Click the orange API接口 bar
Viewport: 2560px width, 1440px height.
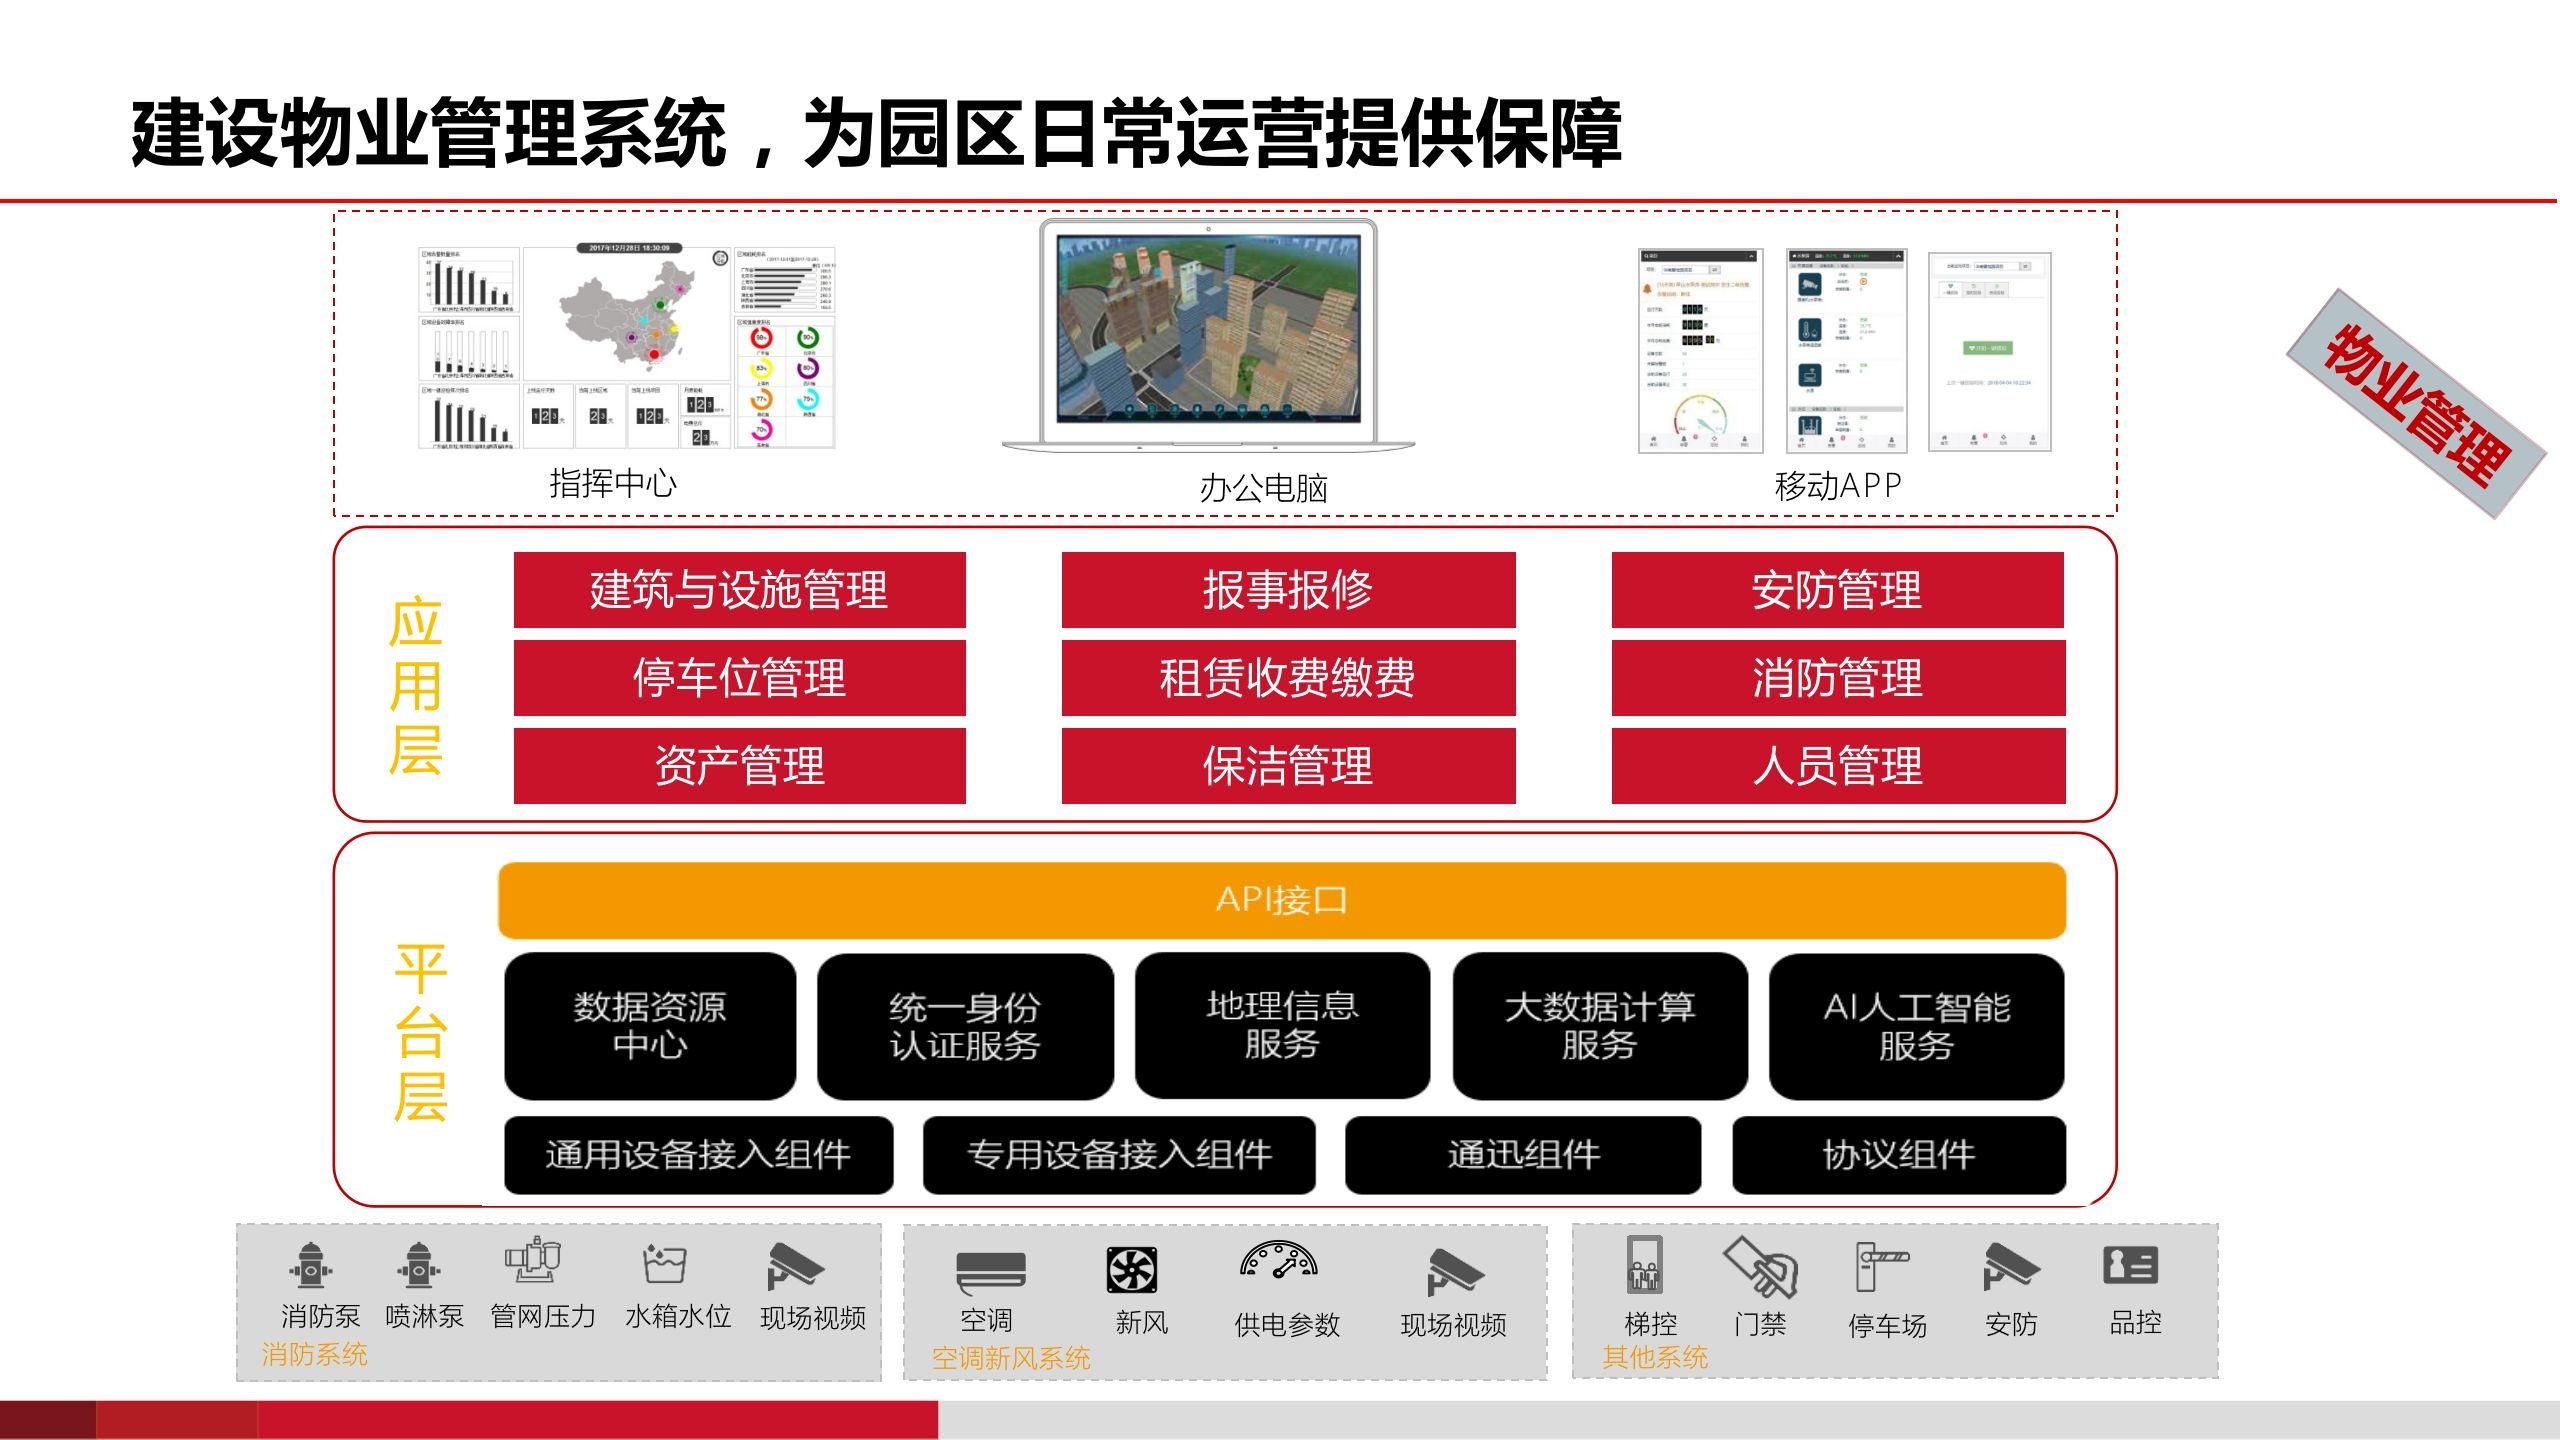click(x=1282, y=900)
